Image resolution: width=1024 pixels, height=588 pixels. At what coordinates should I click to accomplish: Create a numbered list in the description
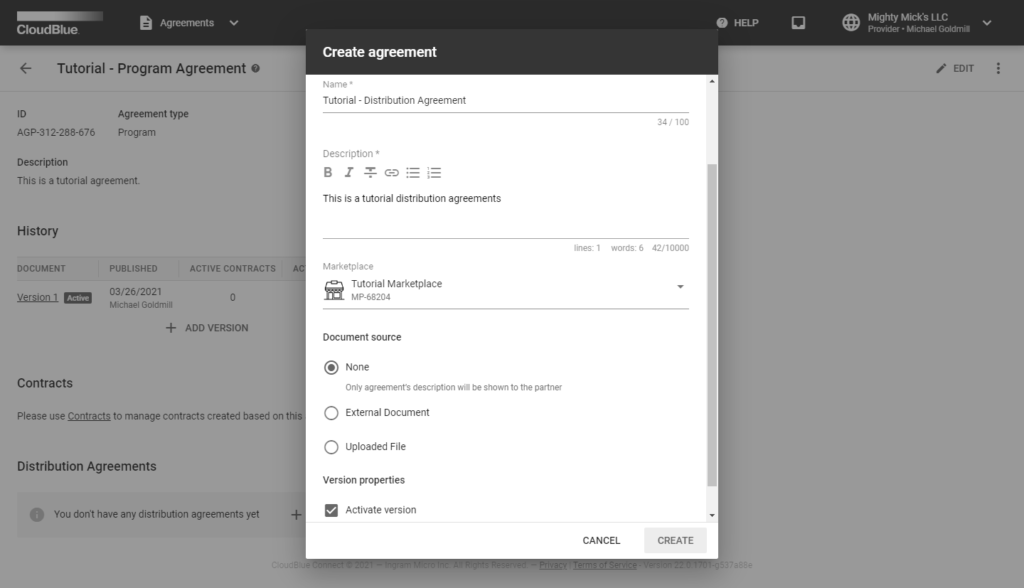pos(434,172)
